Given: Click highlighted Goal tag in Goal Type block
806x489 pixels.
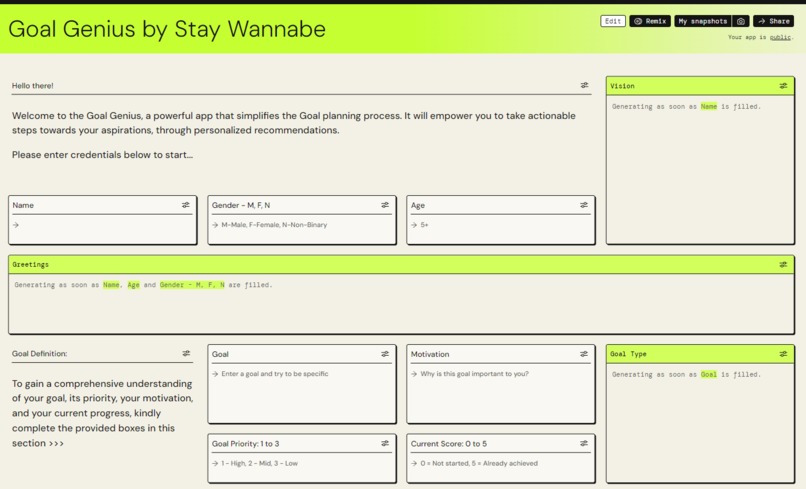Looking at the screenshot, I should pos(709,374).
